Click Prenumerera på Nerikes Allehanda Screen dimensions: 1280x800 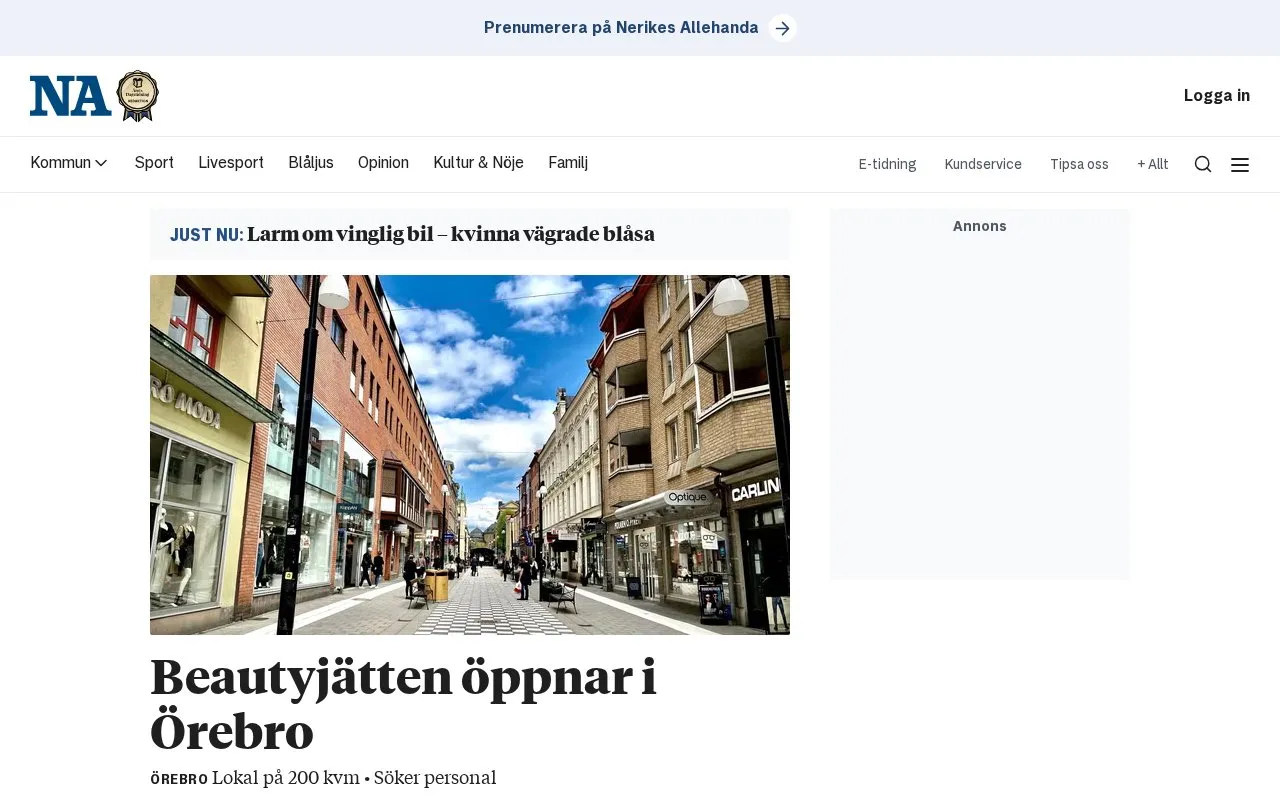coord(621,28)
